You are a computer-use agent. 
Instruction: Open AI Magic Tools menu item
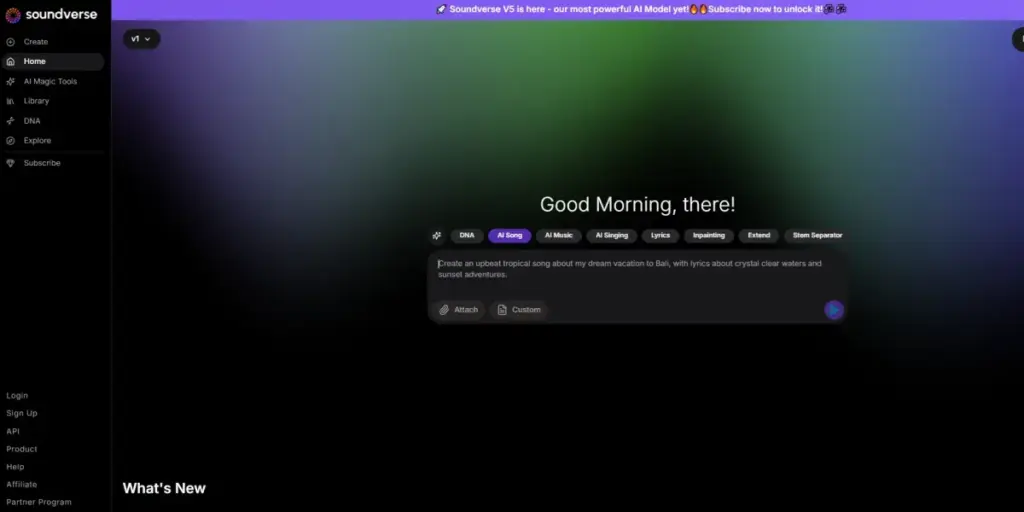52,82
